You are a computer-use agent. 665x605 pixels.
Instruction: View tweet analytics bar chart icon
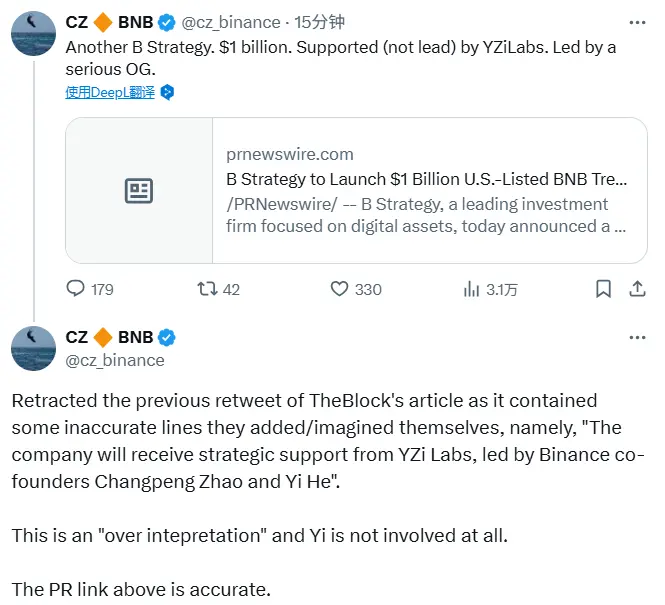tap(472, 289)
